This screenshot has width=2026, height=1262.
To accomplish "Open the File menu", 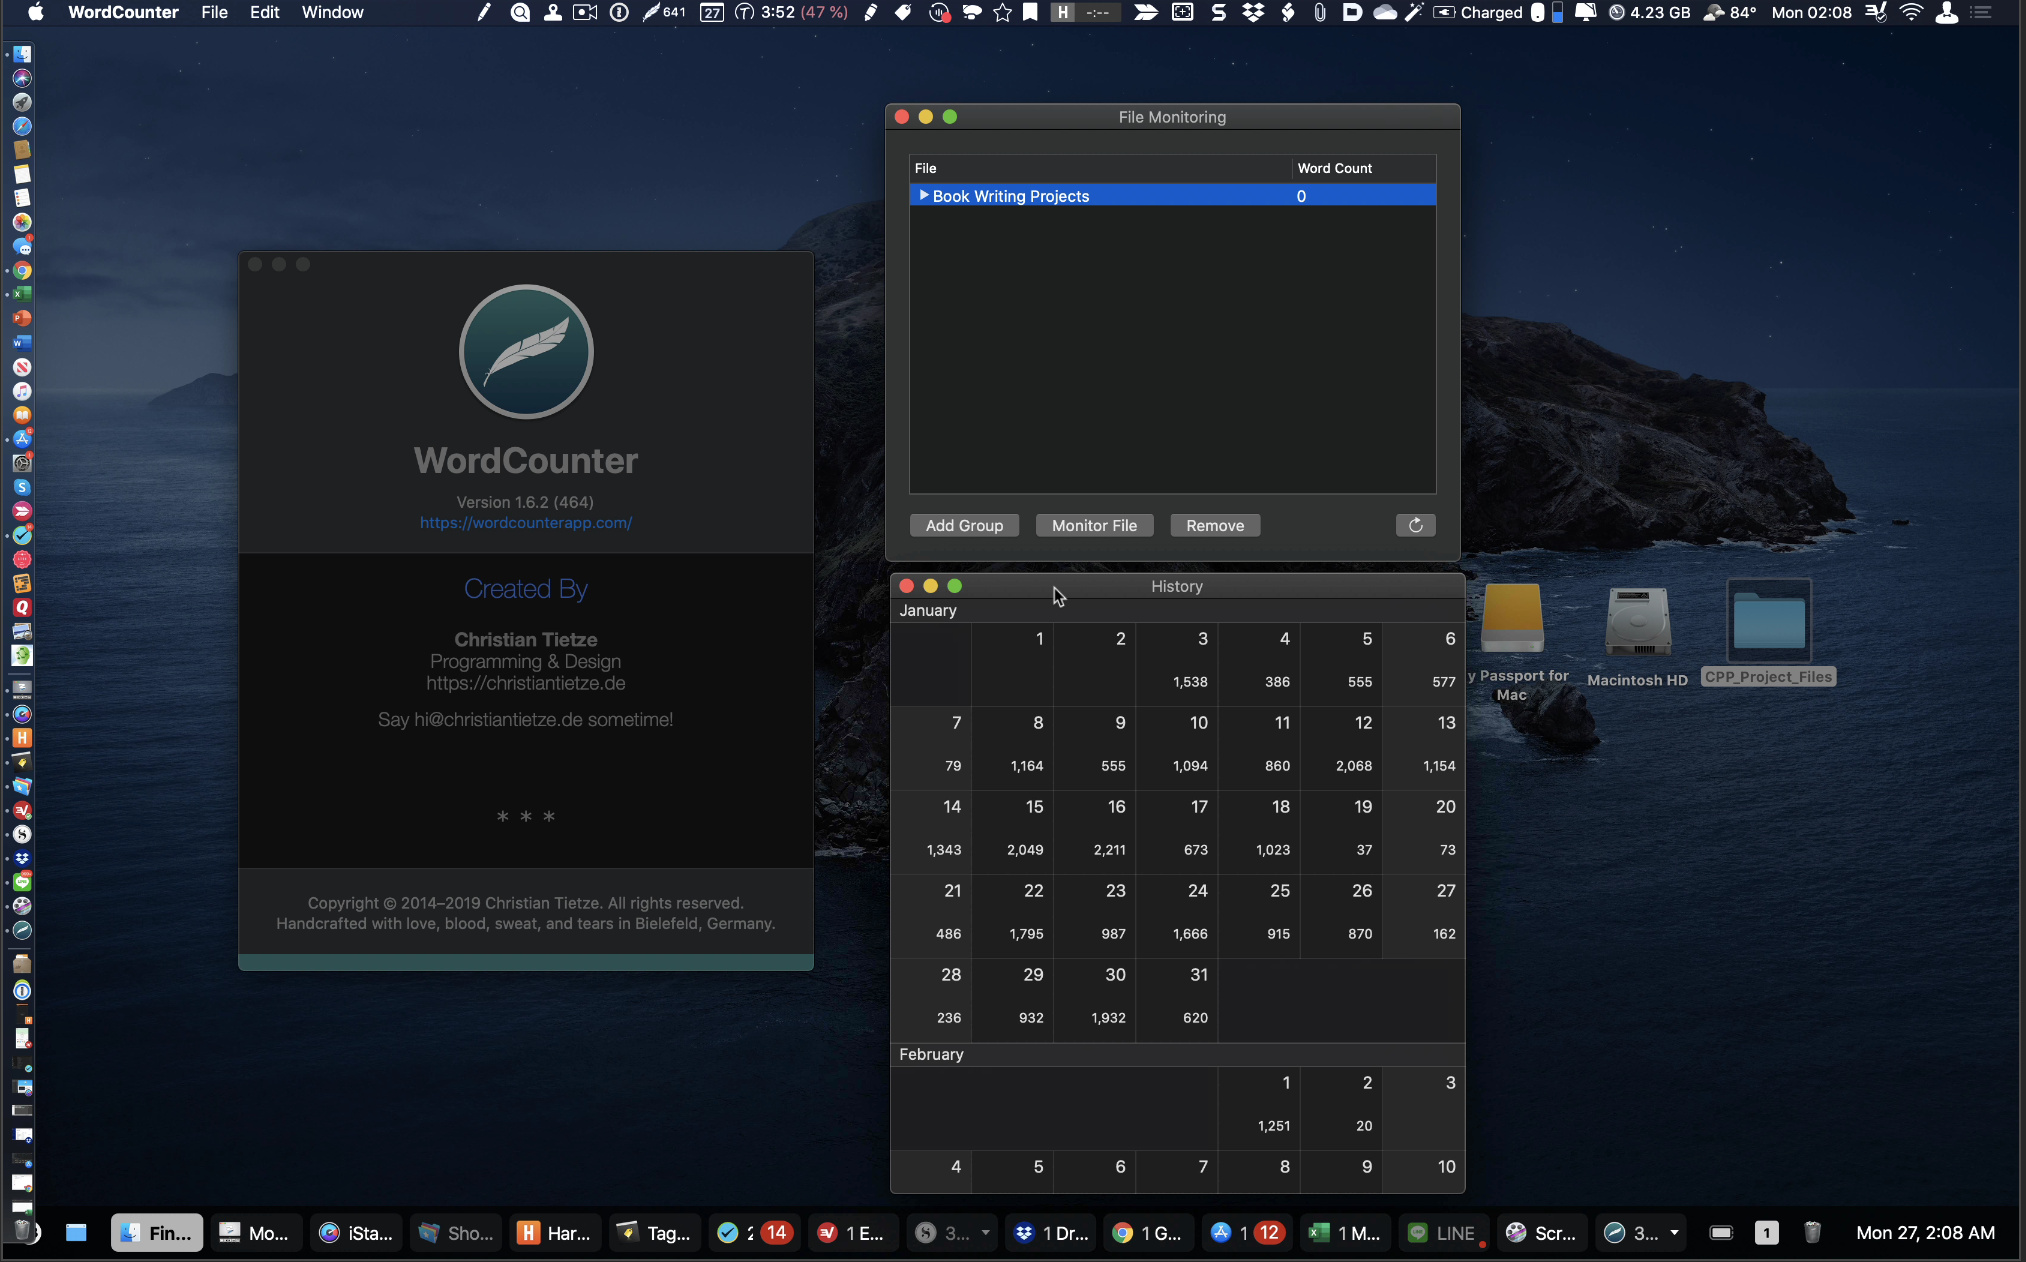I will (214, 12).
